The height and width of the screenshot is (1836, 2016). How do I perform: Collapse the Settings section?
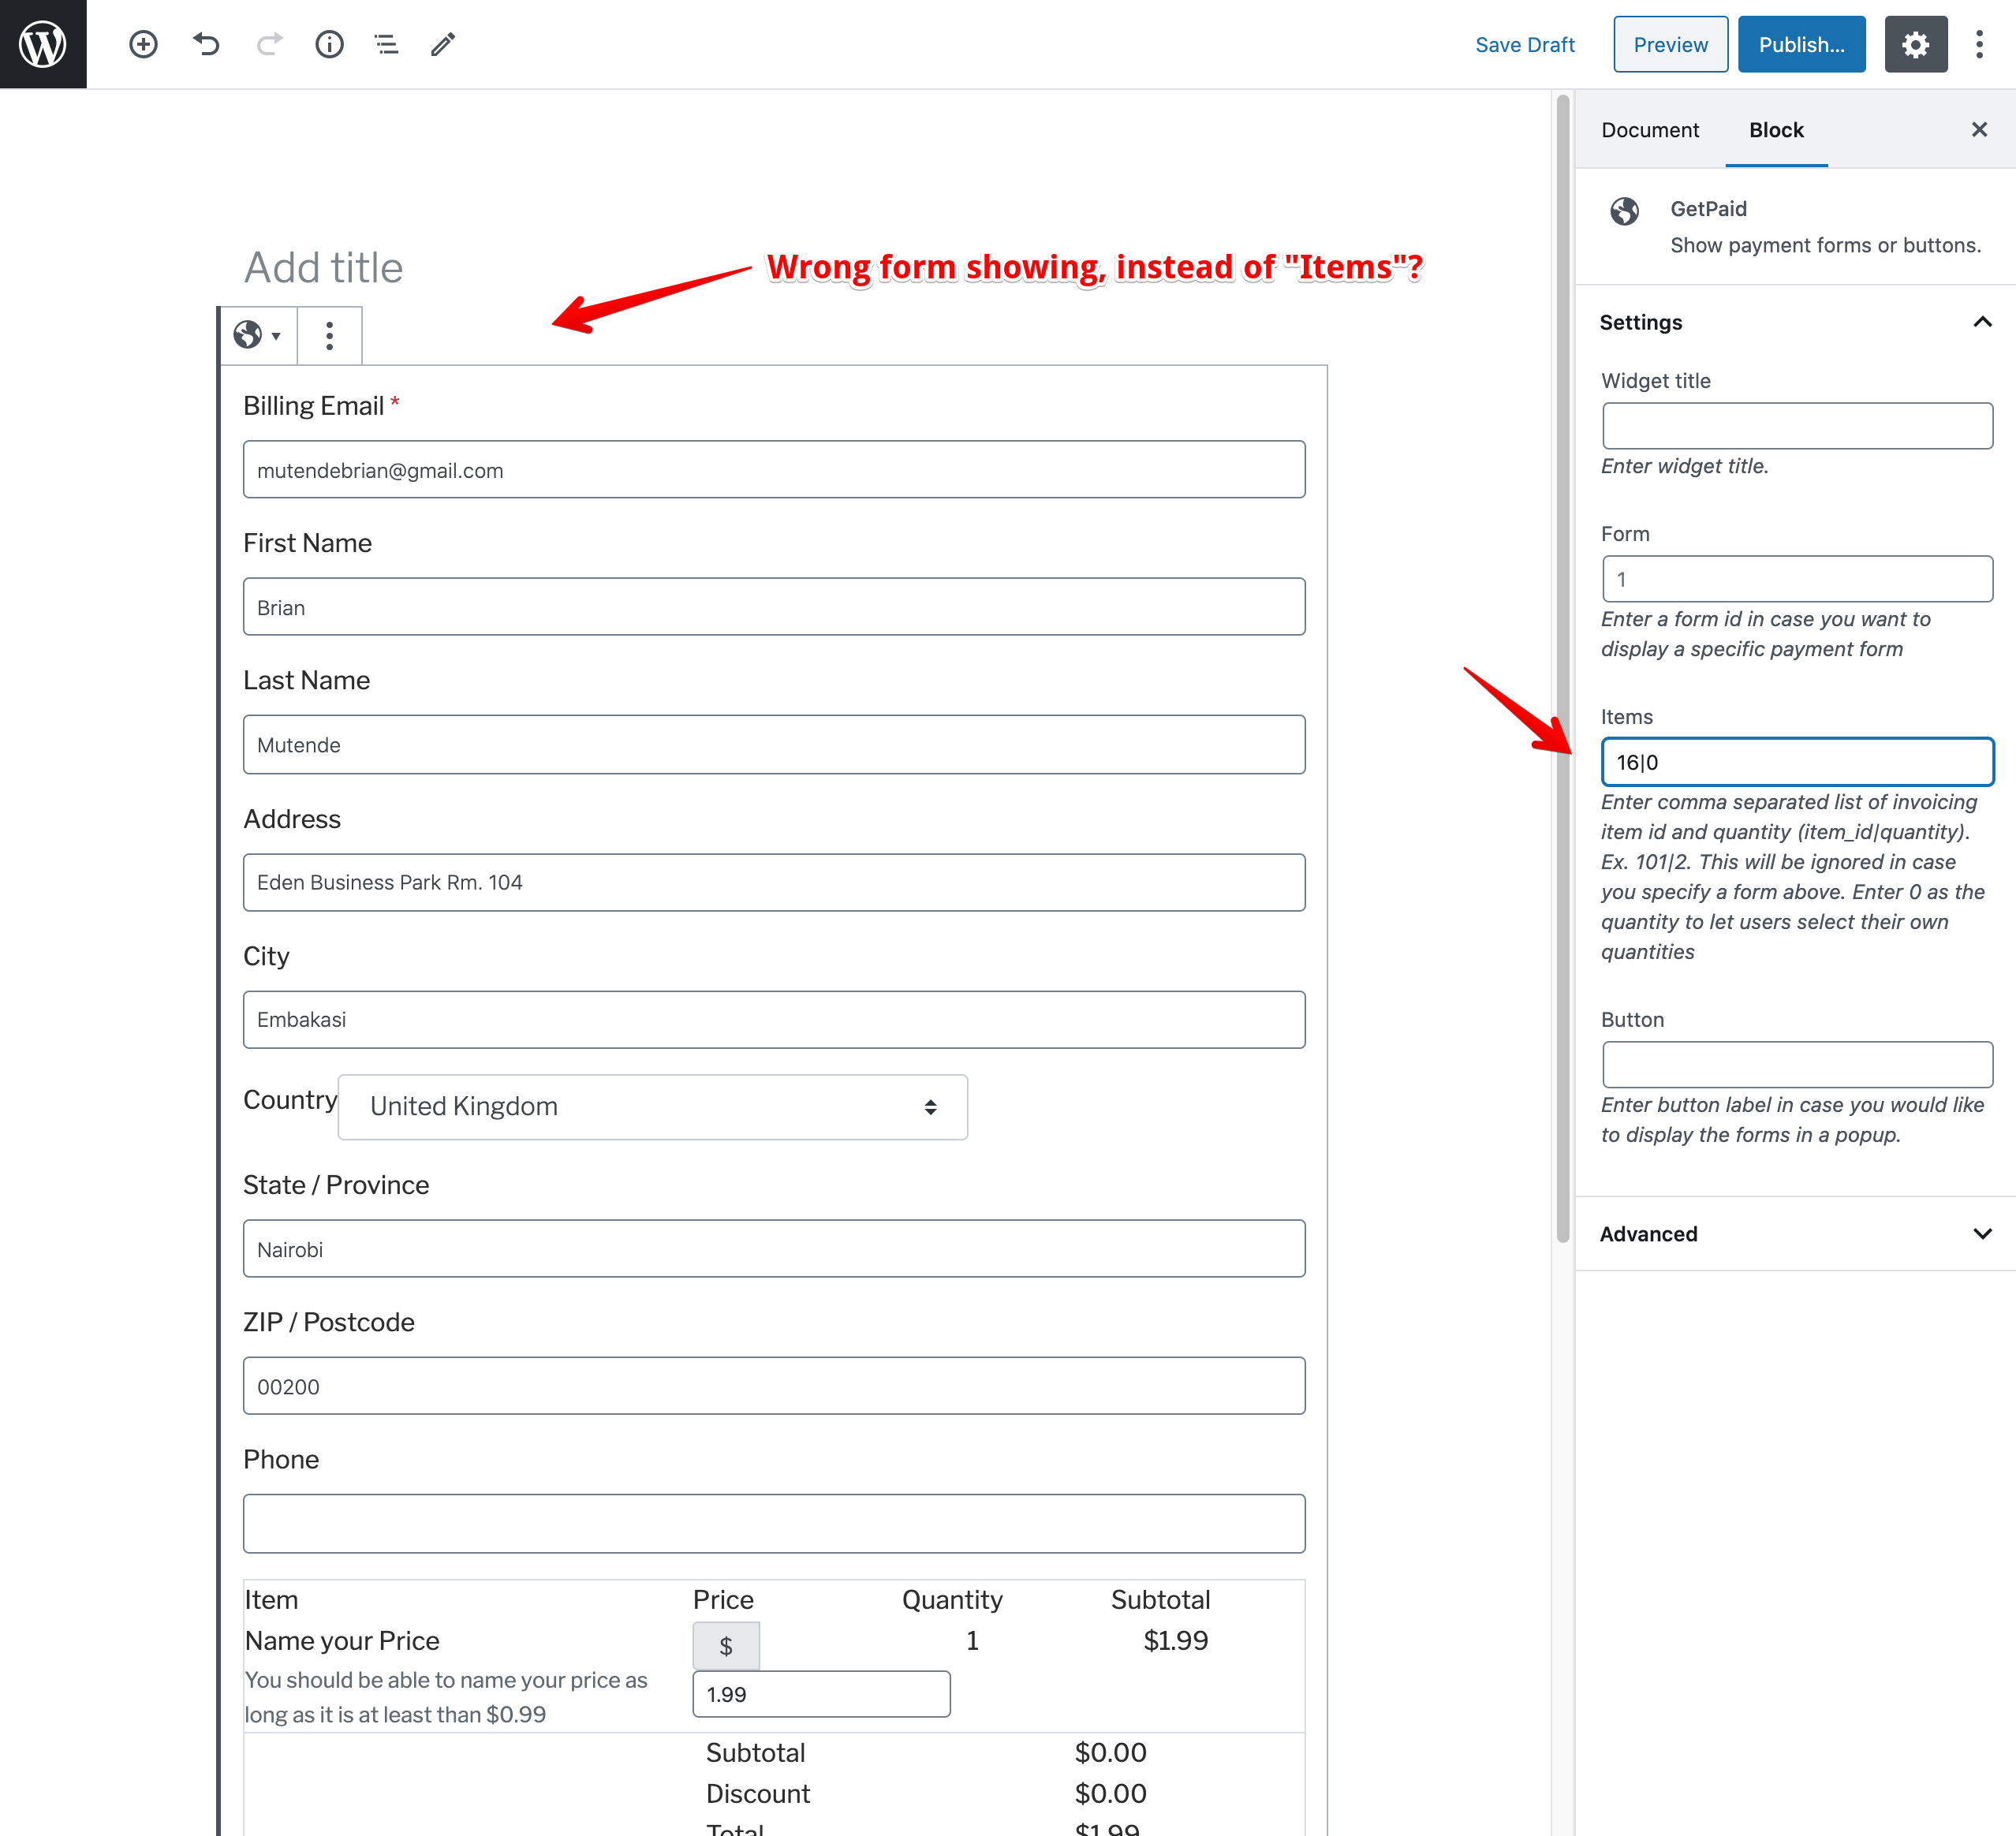point(1983,322)
